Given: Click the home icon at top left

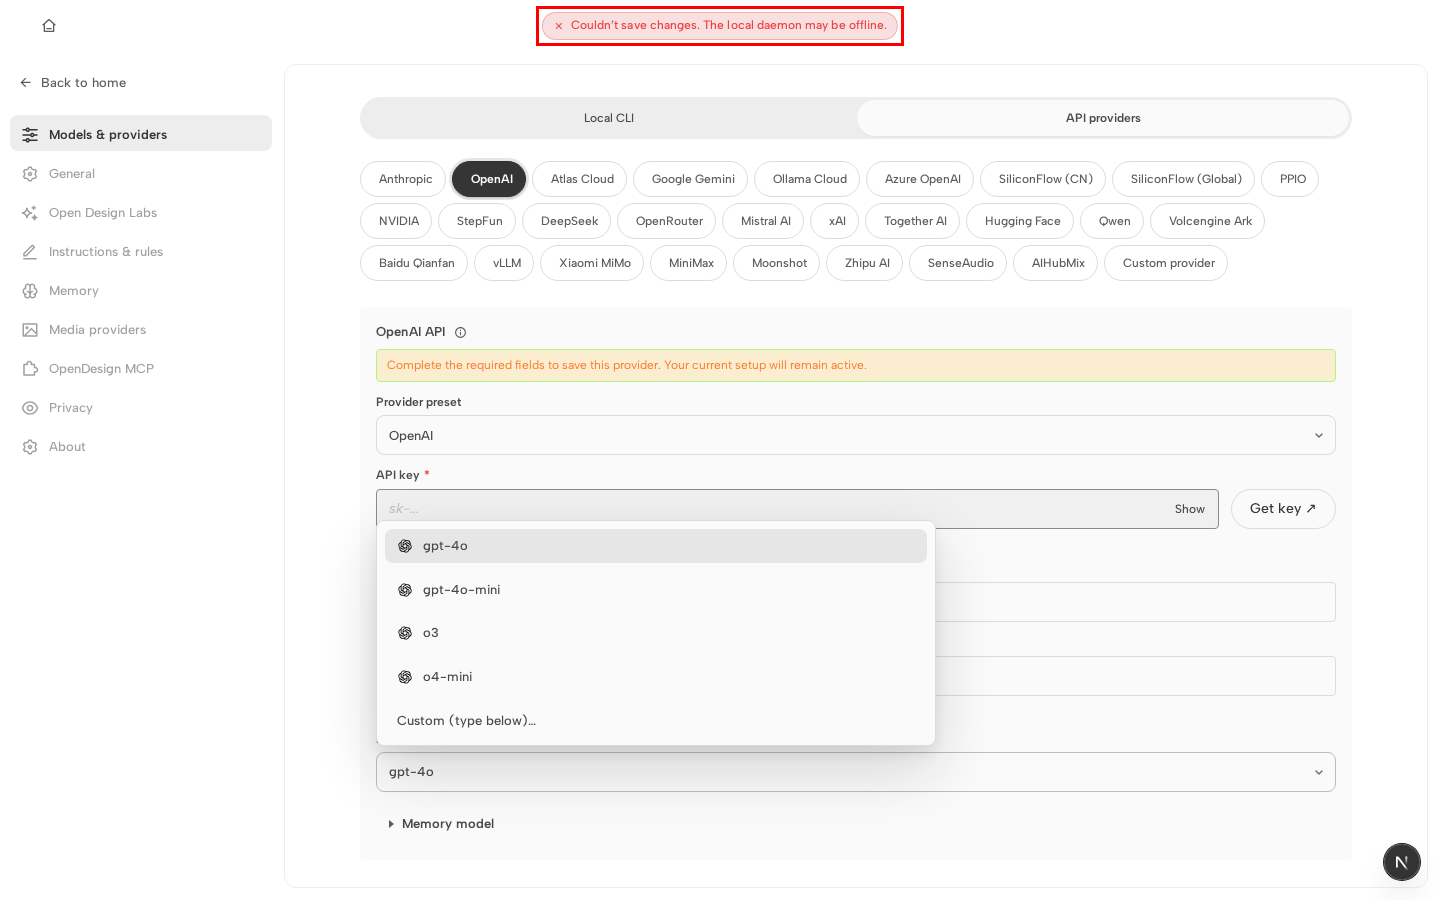Looking at the screenshot, I should (x=49, y=26).
